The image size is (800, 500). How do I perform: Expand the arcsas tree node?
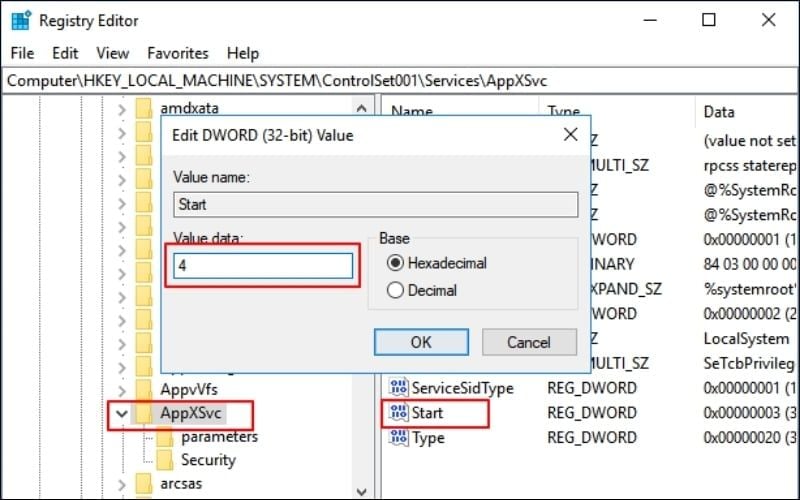[x=122, y=485]
